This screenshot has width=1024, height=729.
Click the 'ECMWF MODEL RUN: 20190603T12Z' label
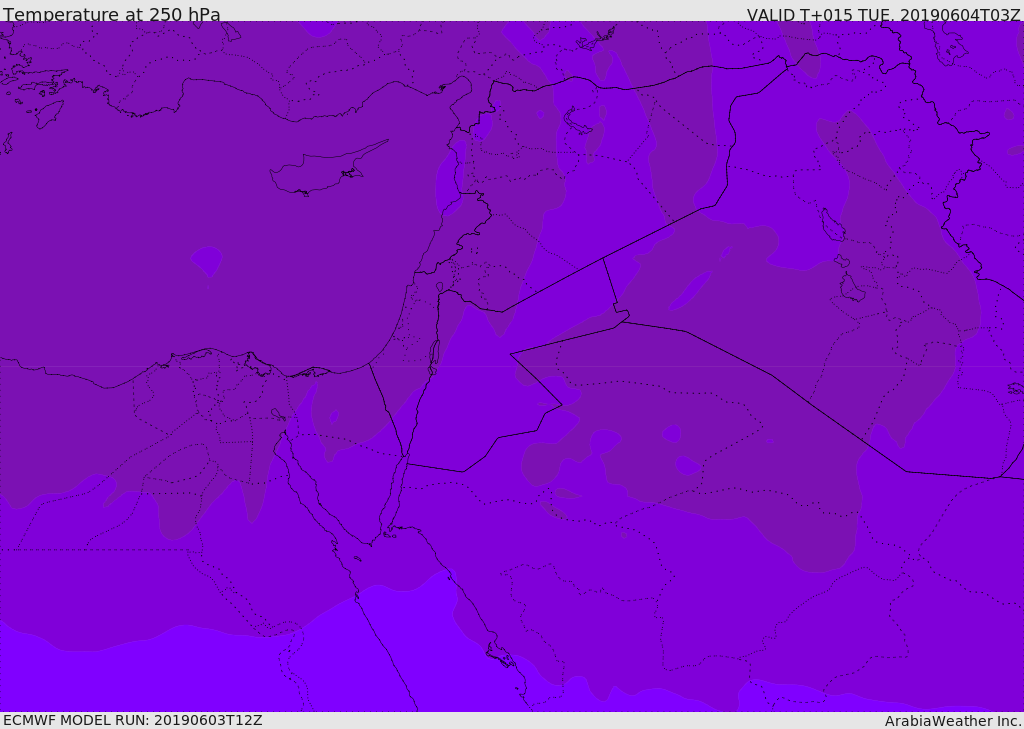click(x=133, y=720)
